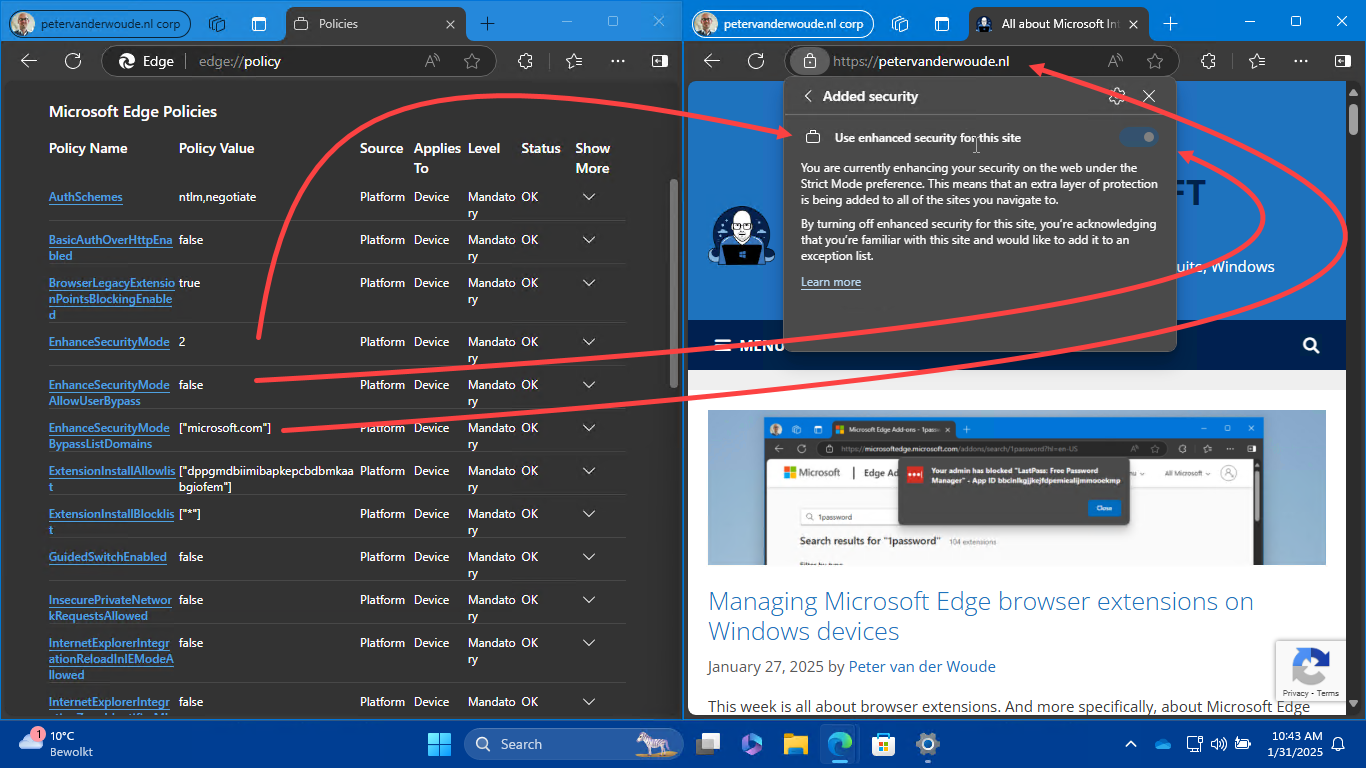This screenshot has height=768, width=1366.
Task: Open Favorites in left Edge window
Action: tap(574, 61)
